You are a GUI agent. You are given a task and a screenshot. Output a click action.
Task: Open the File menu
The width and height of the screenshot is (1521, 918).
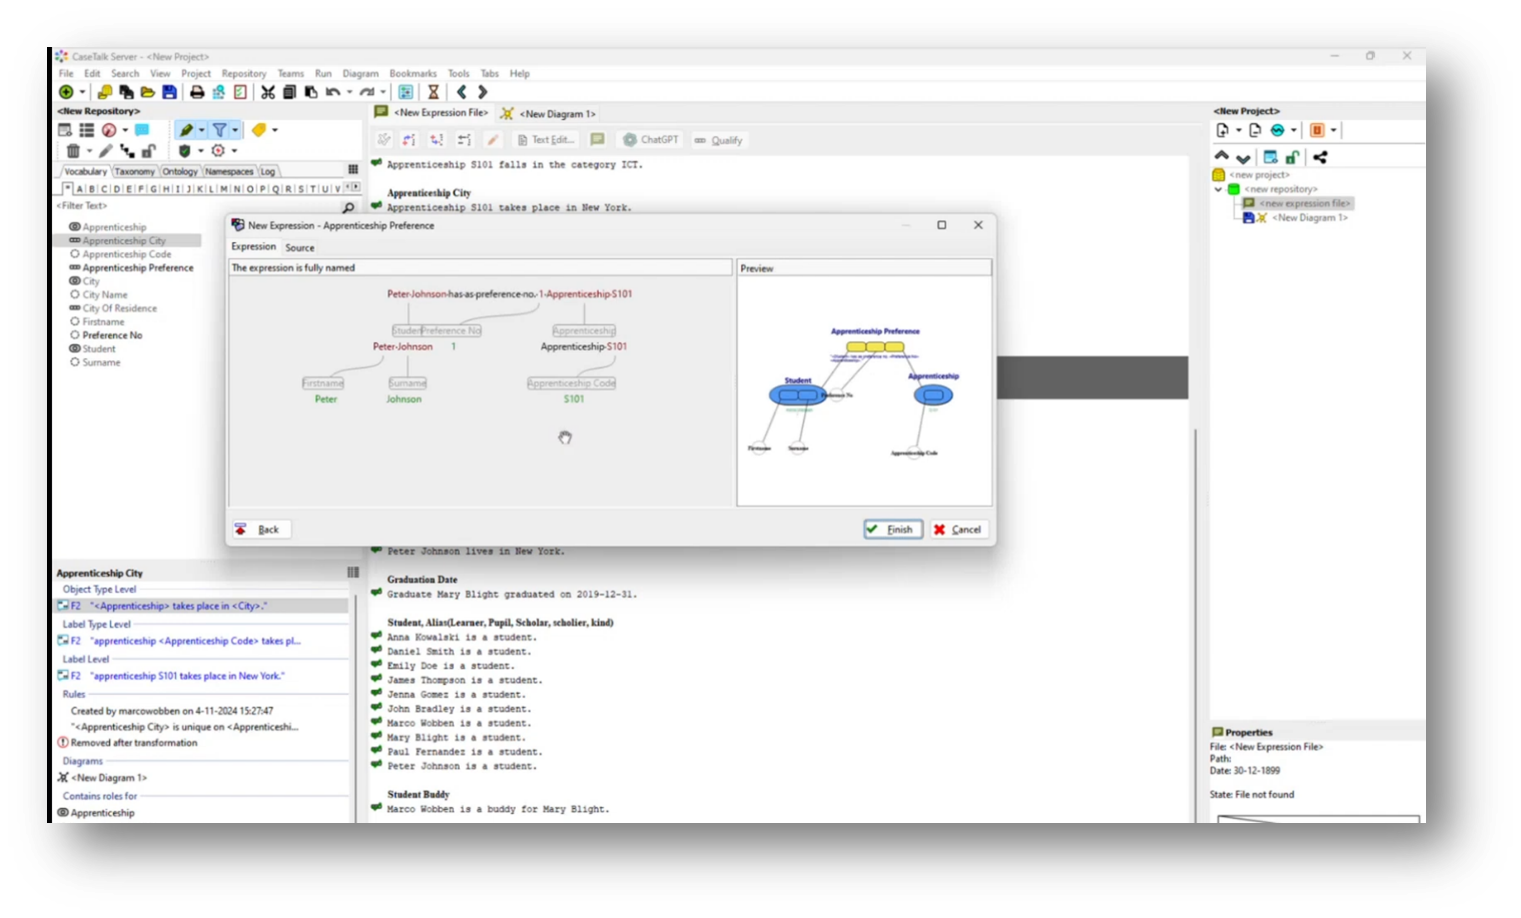coord(66,74)
